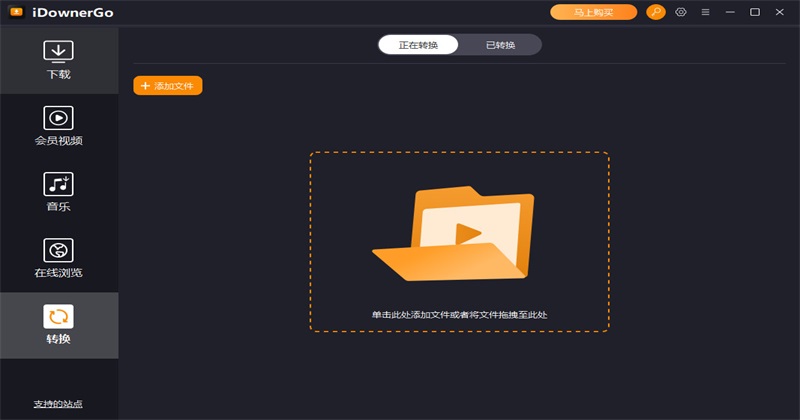
Task: Click the 添加文件 add file button
Action: pyautogui.click(x=168, y=86)
